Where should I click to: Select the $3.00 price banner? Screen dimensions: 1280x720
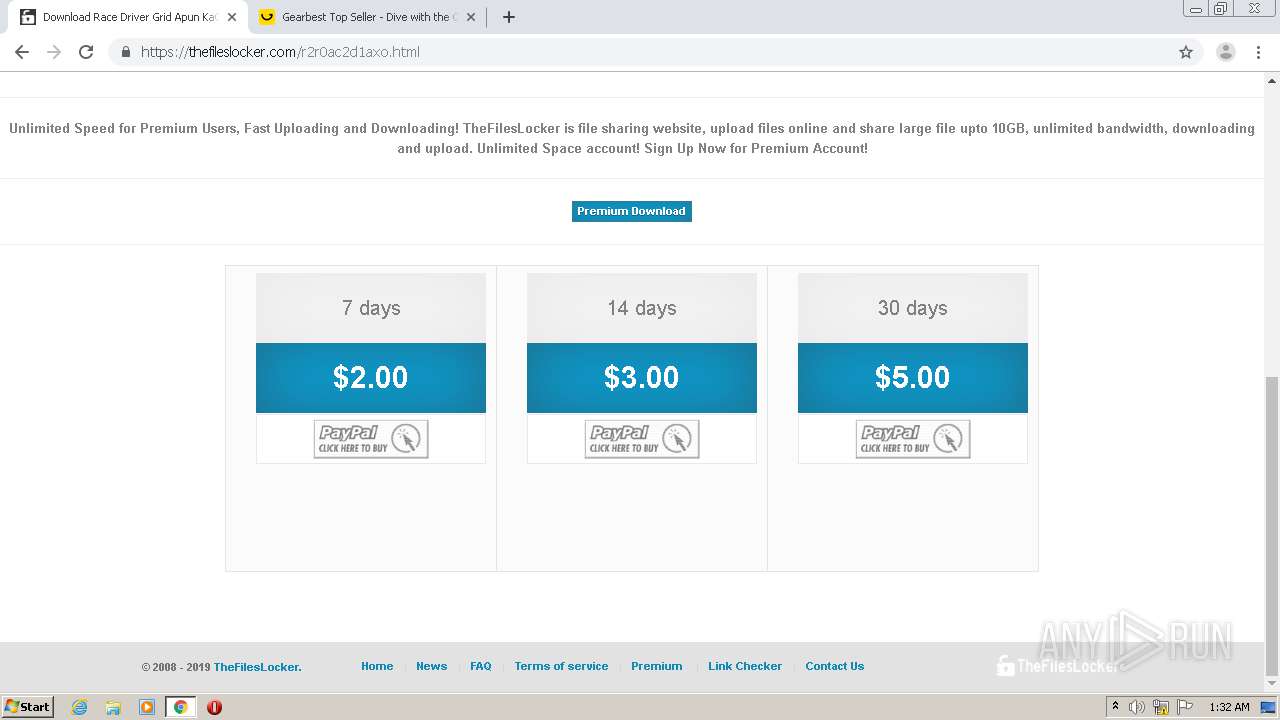642,377
